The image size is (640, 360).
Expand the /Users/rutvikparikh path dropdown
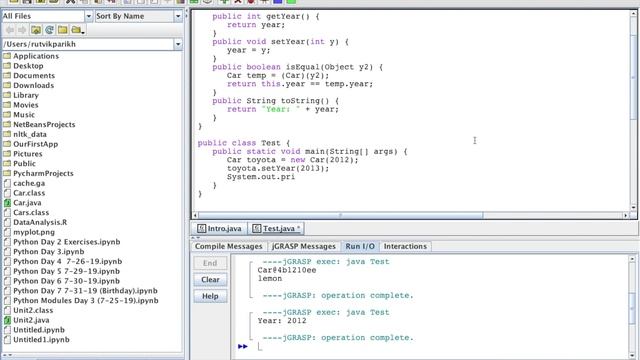click(x=178, y=44)
